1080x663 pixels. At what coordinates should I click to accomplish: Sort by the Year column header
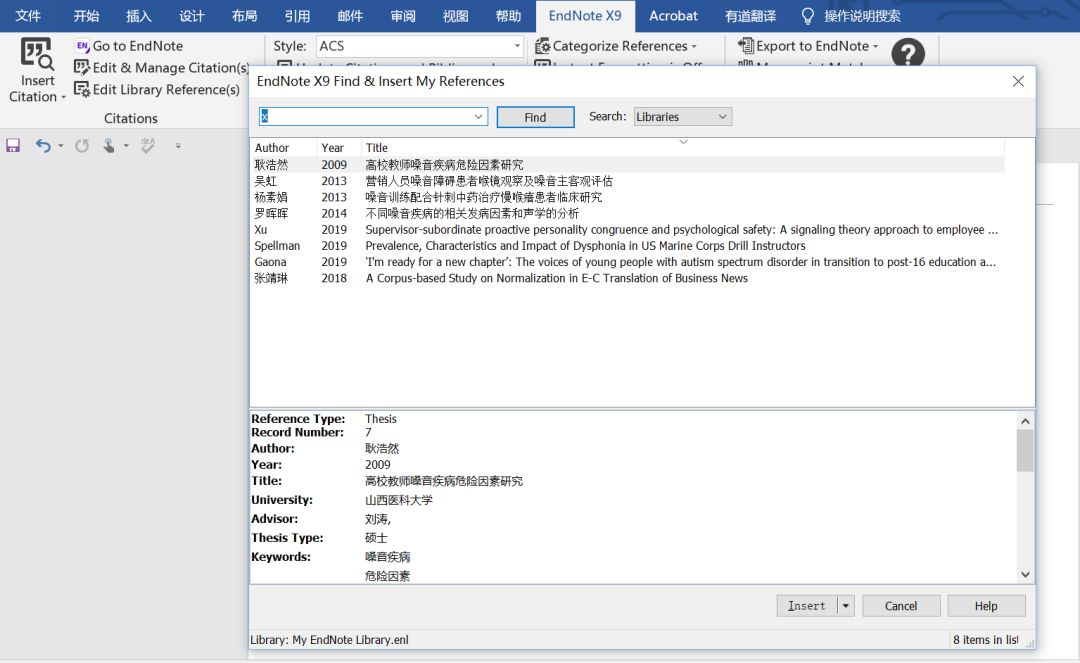coord(339,147)
